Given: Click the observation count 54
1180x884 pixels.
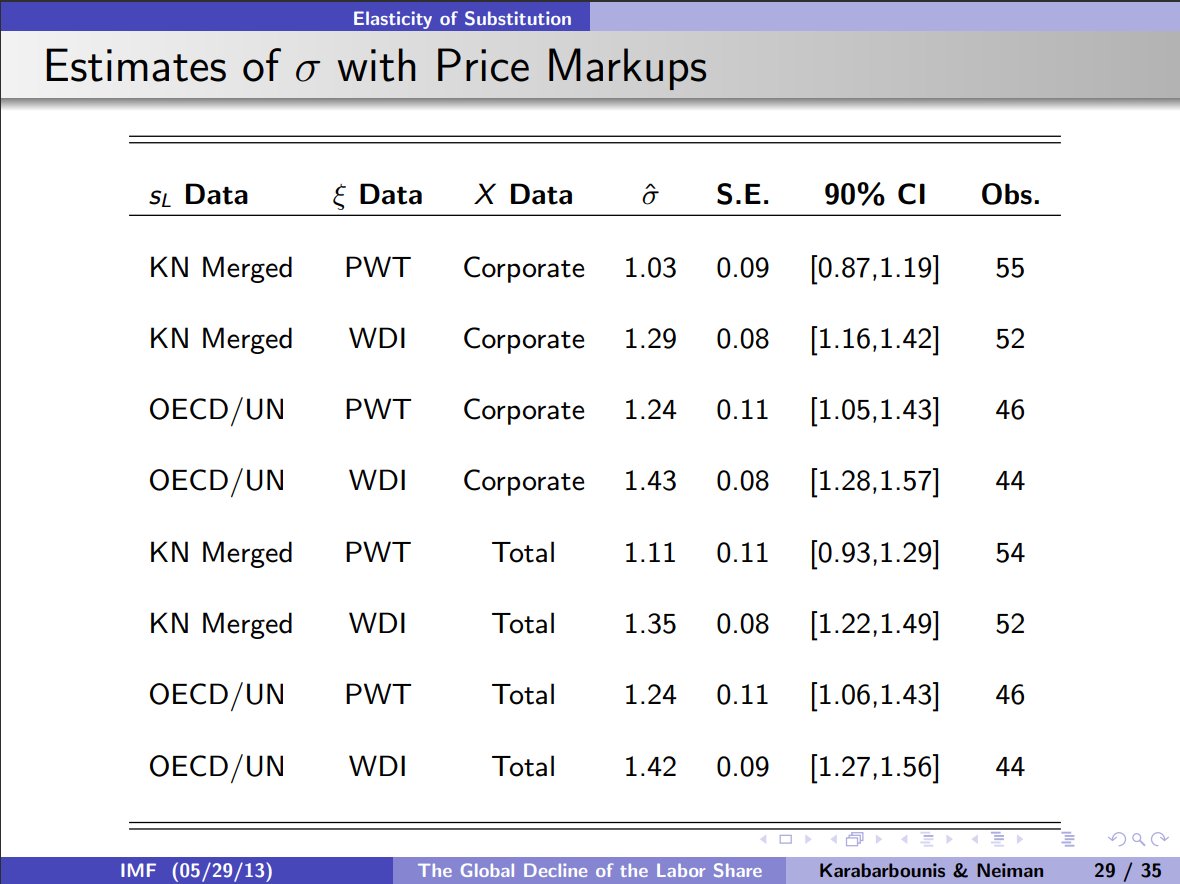Looking at the screenshot, I should click(x=1010, y=553).
